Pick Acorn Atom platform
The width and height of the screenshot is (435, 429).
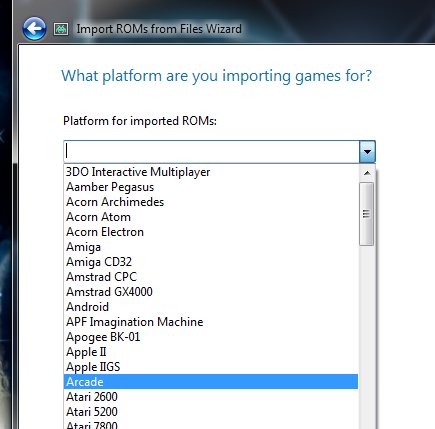click(x=211, y=217)
